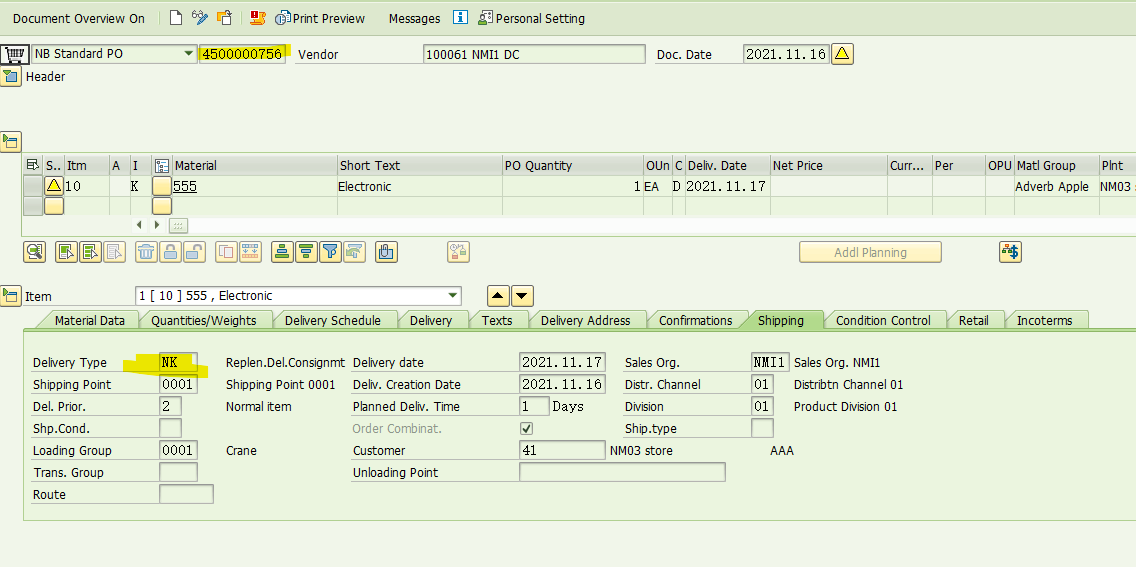Click the warning status icon on item 10
This screenshot has height=567, width=1136.
[x=54, y=186]
